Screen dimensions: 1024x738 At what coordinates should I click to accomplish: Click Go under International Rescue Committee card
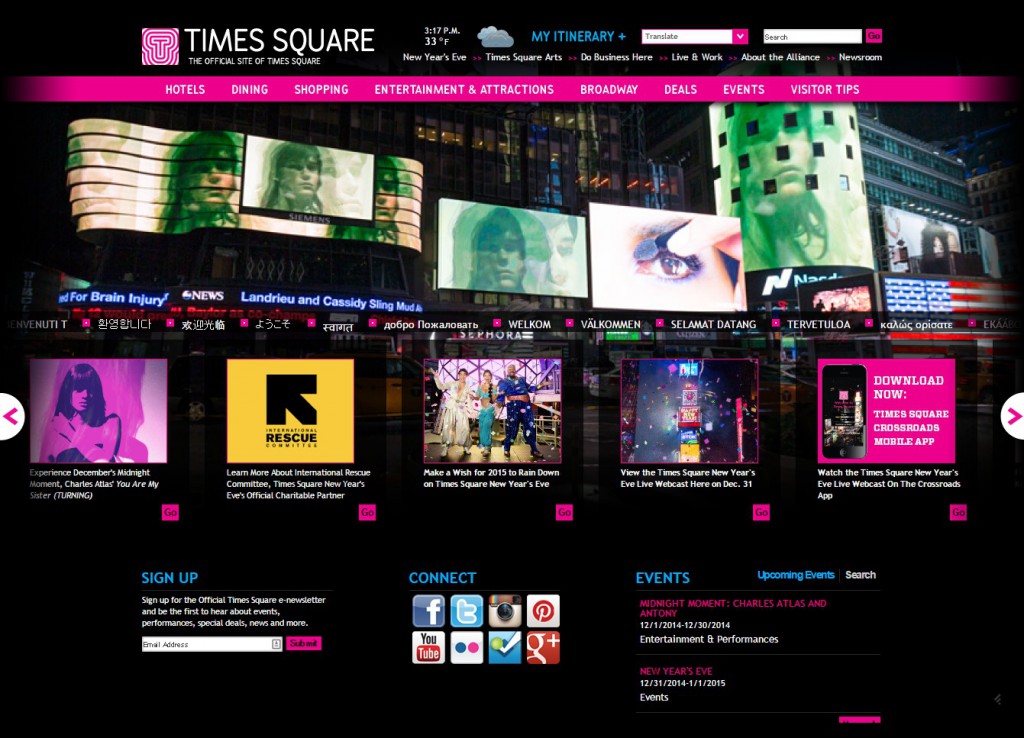coord(368,512)
